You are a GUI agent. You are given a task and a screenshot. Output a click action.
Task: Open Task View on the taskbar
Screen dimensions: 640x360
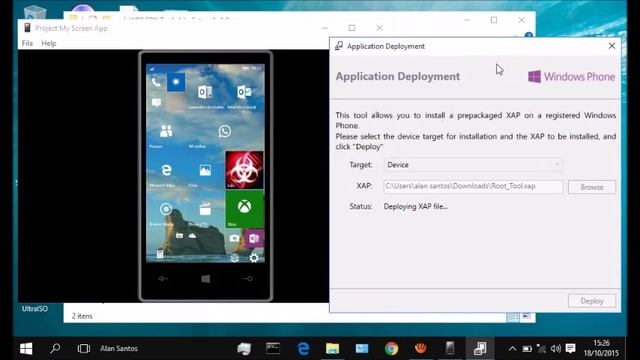pos(84,348)
